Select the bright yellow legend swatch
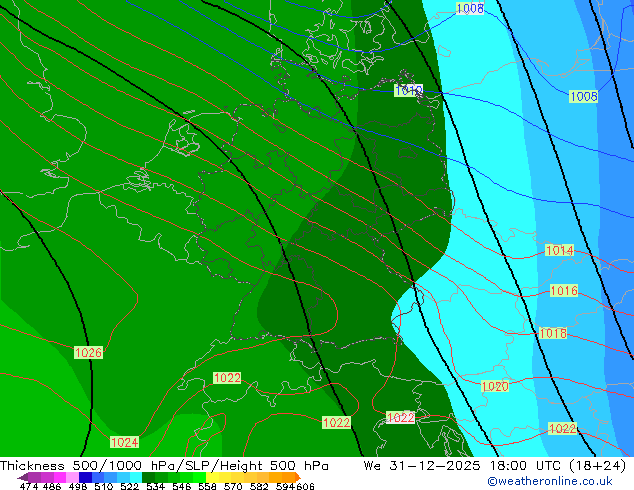Viewport: 634px width, 490px height. tap(212, 477)
